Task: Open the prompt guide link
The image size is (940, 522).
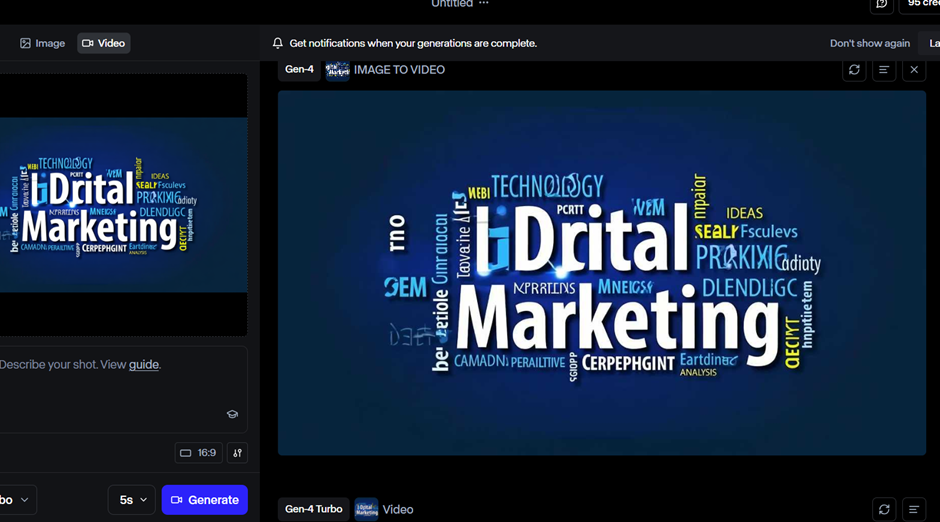Action: [x=144, y=365]
